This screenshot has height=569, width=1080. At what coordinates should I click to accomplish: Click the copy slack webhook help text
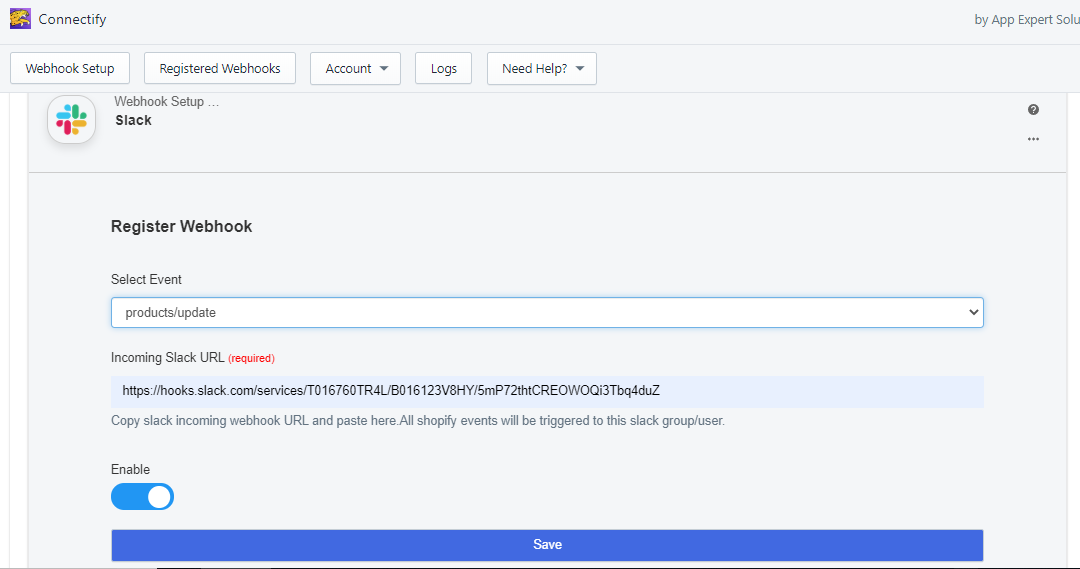418,420
